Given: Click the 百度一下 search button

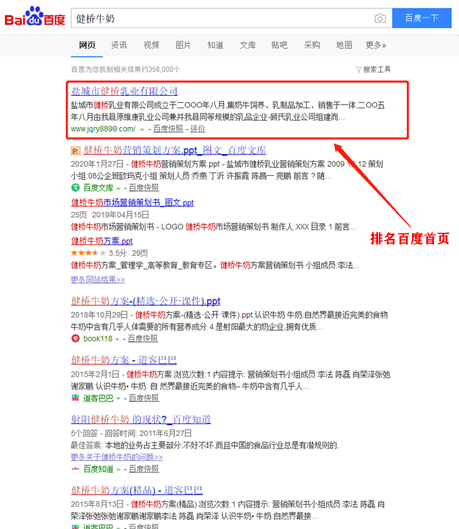Looking at the screenshot, I should (422, 18).
